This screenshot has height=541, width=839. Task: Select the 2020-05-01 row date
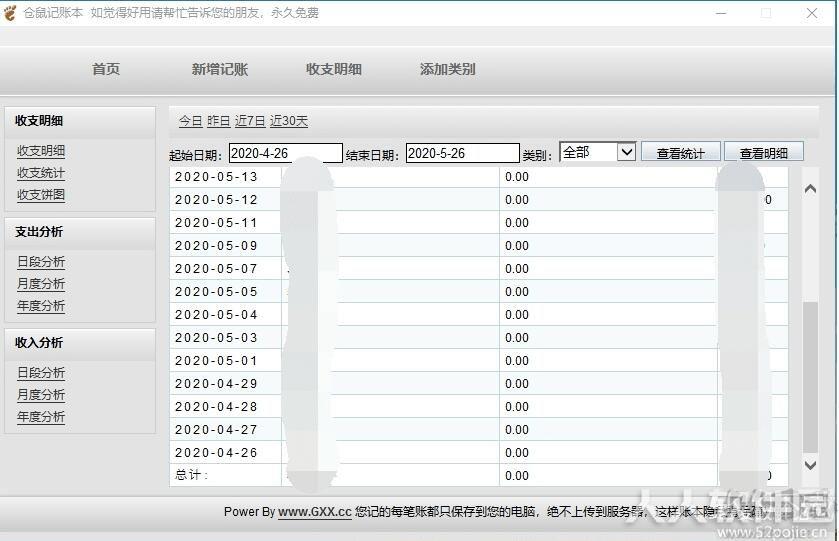216,361
